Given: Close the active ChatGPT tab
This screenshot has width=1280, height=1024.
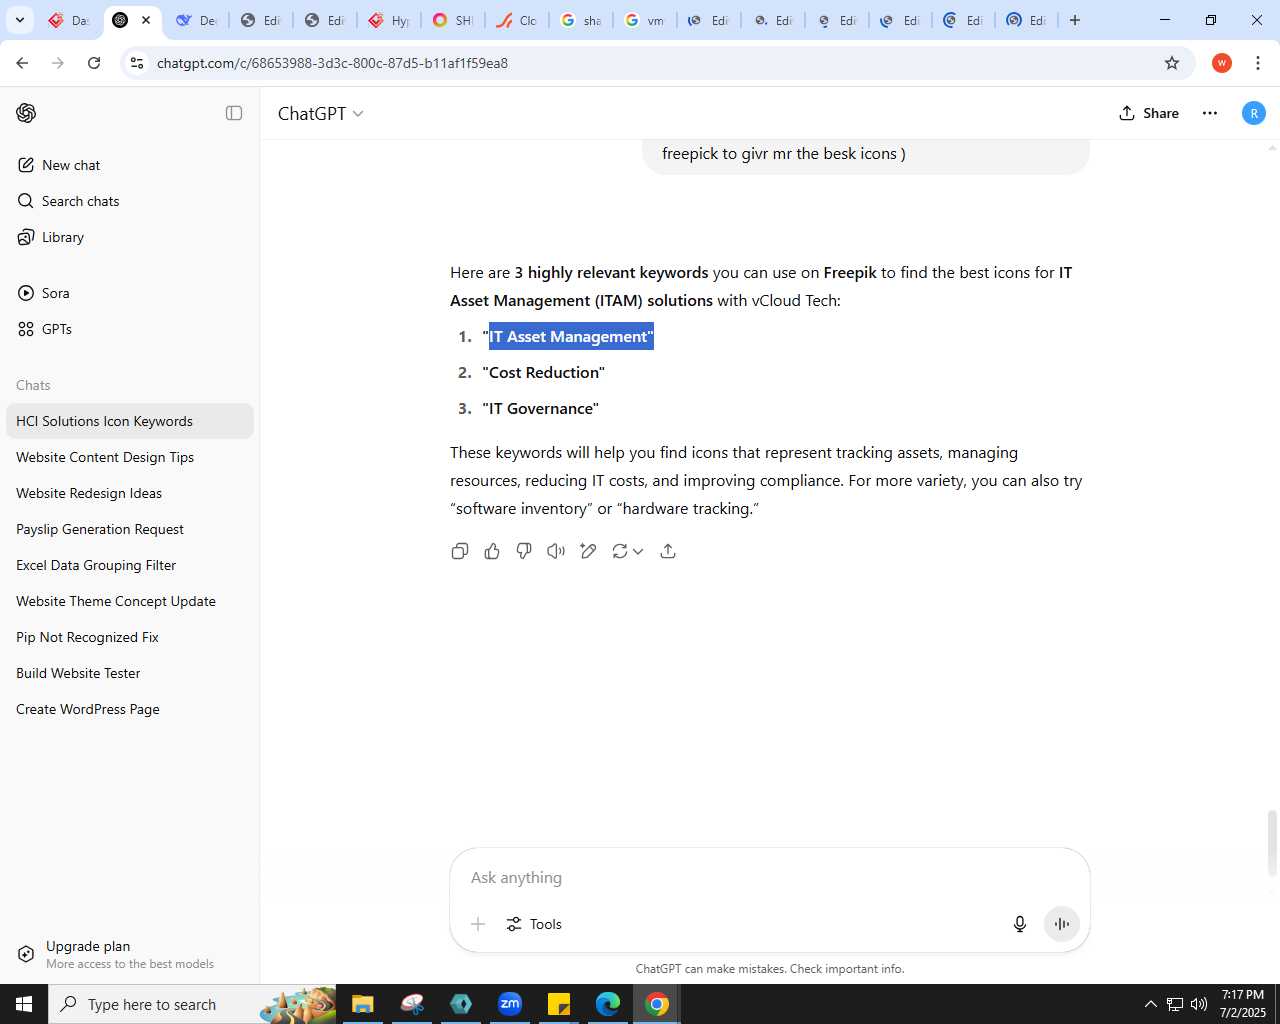Looking at the screenshot, I should tap(146, 20).
